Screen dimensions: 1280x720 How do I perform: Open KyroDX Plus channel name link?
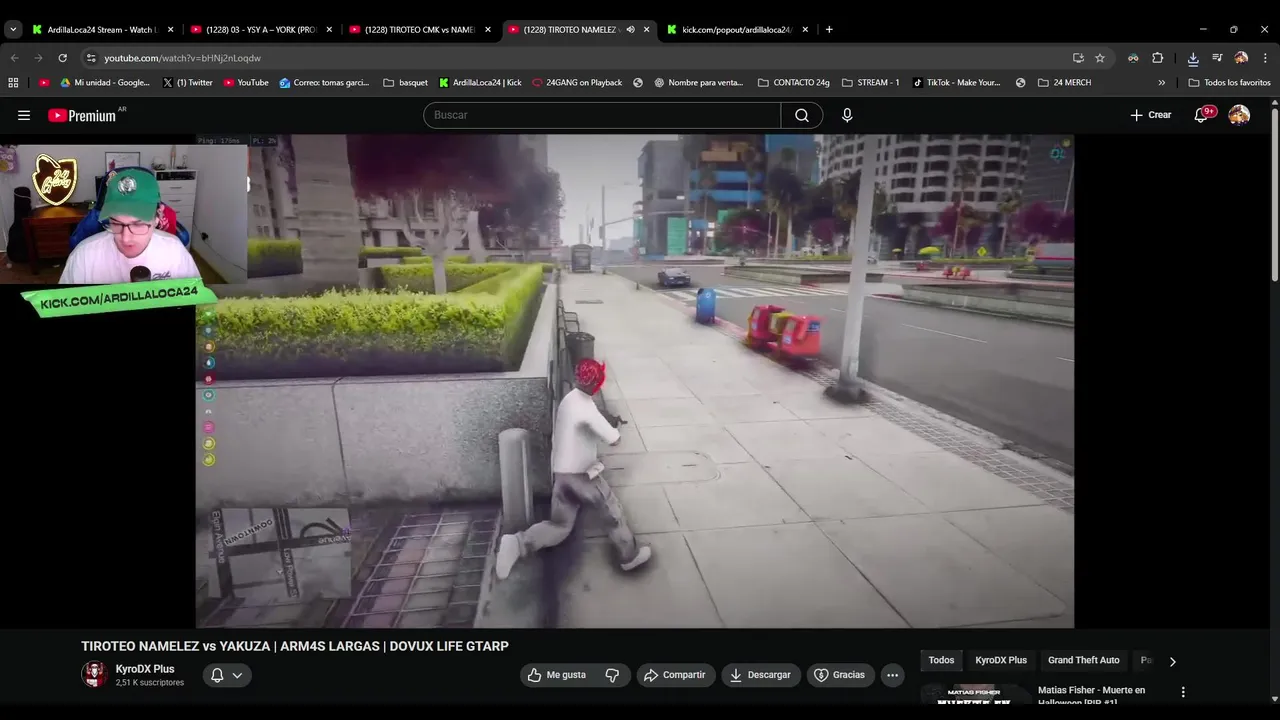(145, 669)
